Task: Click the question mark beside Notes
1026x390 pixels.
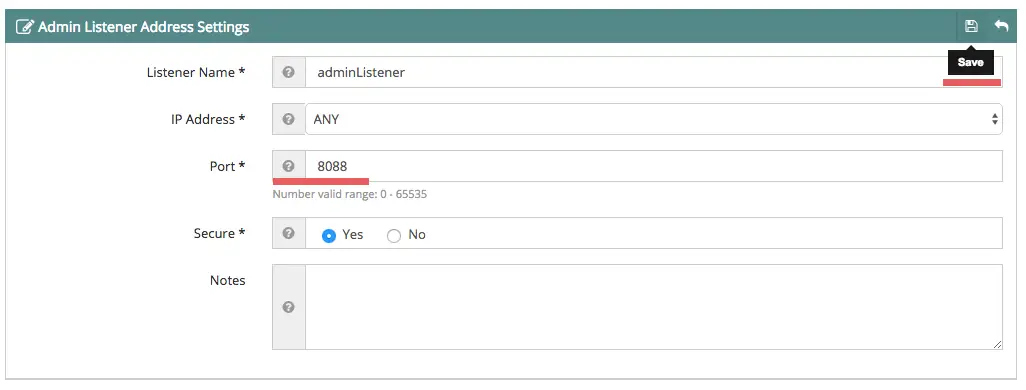Action: point(289,307)
